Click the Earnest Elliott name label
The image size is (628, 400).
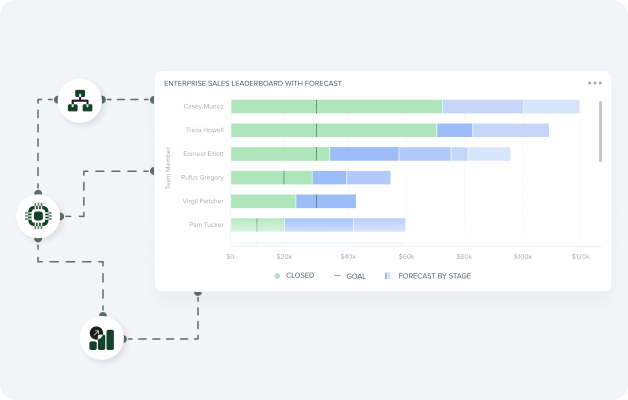[203, 154]
